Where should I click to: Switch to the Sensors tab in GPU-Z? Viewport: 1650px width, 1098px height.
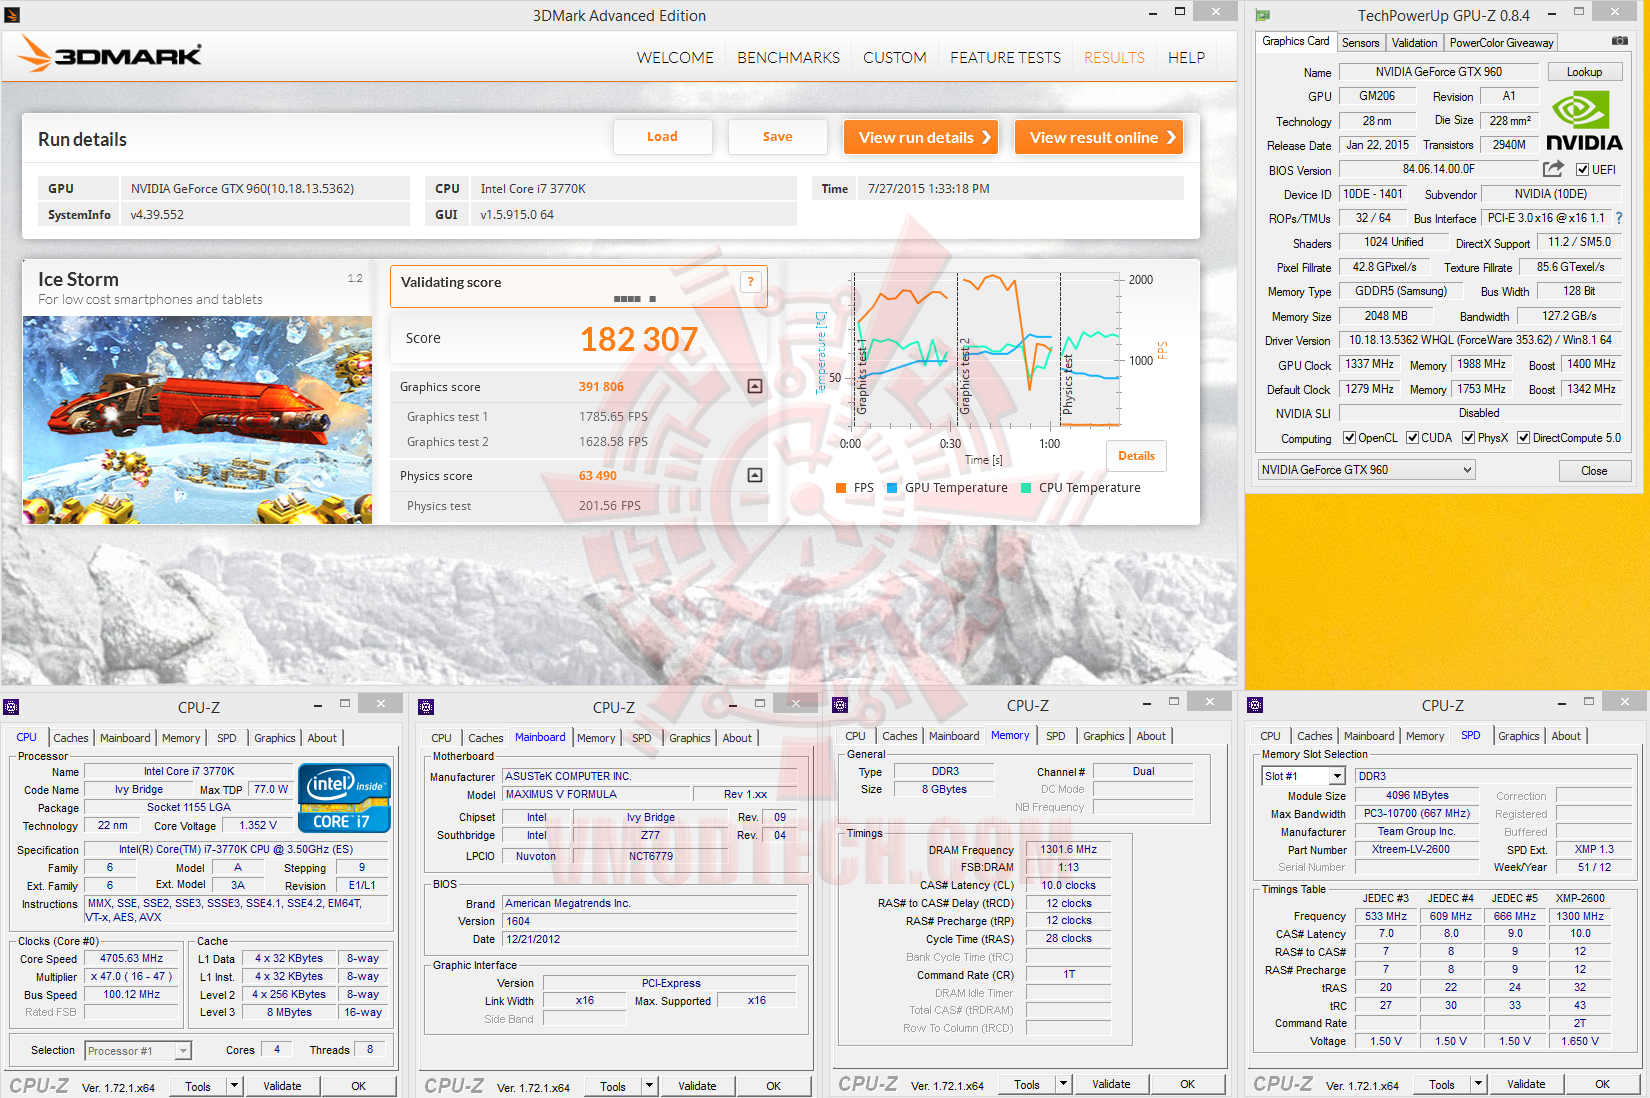pos(1360,43)
